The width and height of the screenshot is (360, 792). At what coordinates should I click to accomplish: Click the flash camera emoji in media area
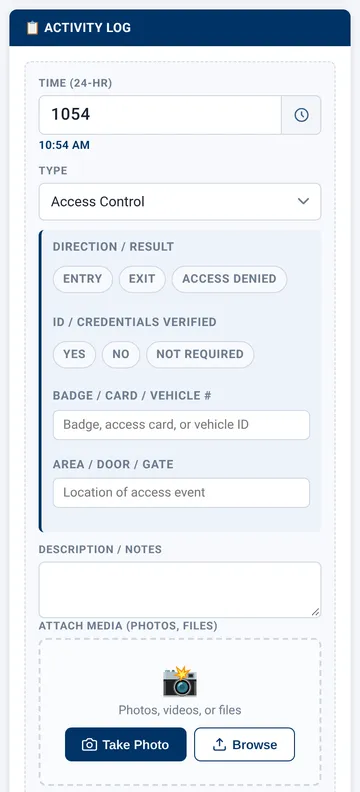(180, 681)
